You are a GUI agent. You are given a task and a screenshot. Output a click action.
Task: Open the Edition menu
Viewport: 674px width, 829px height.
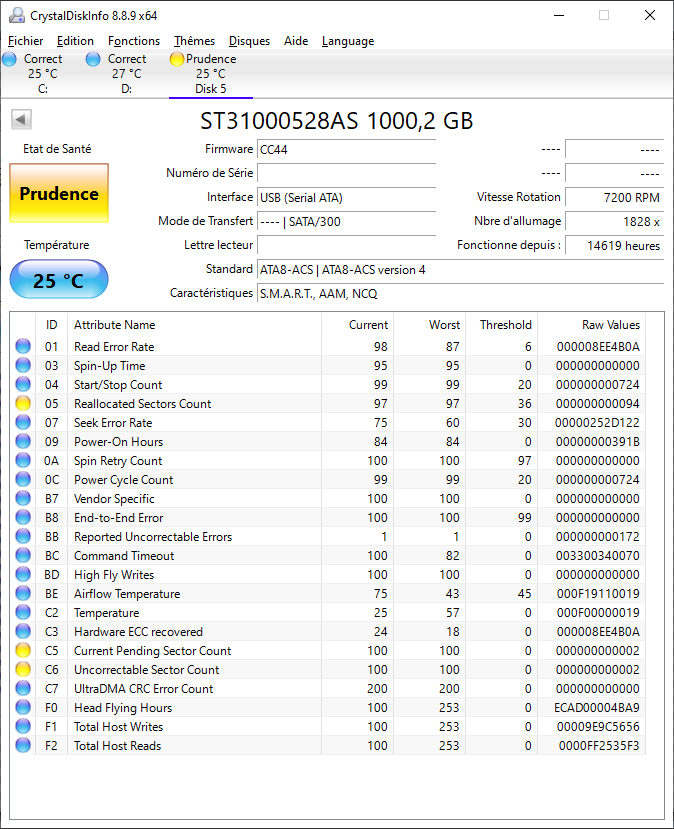point(75,41)
